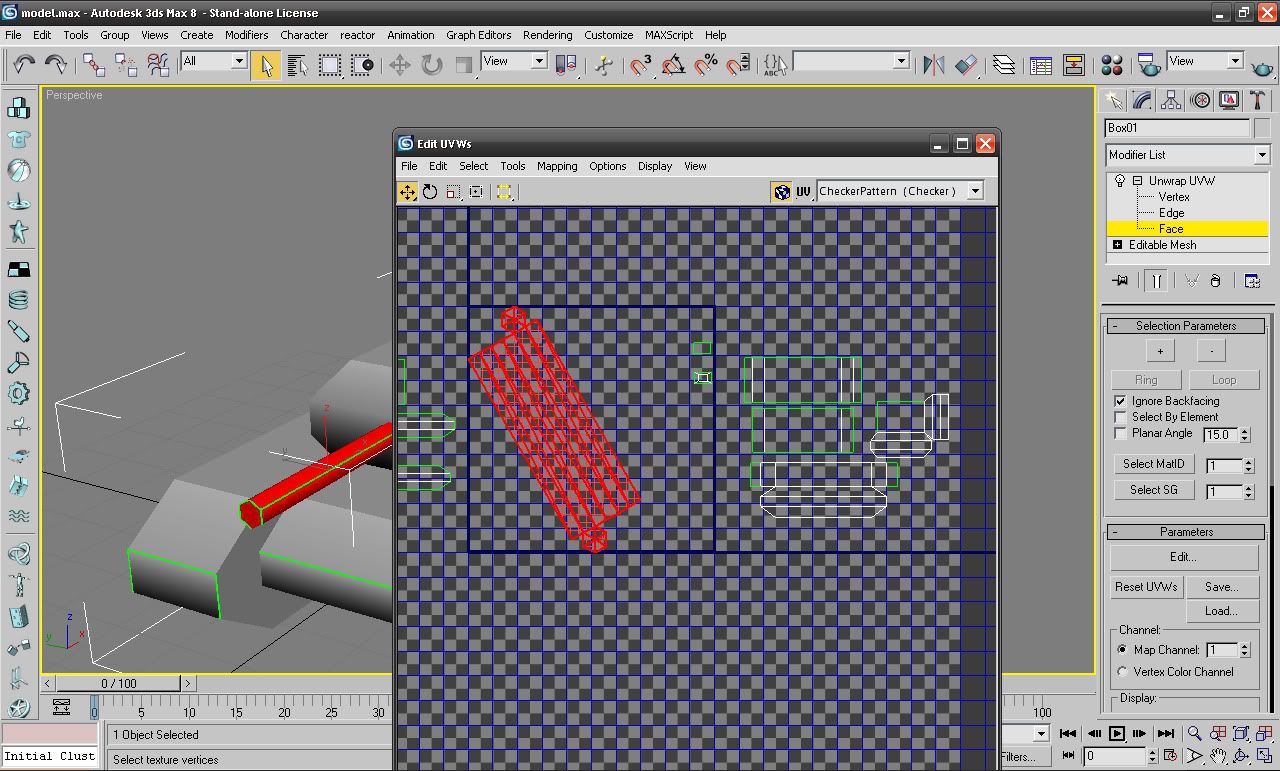The height and width of the screenshot is (771, 1280).
Task: Click the Play Animation button
Action: (x=1117, y=734)
